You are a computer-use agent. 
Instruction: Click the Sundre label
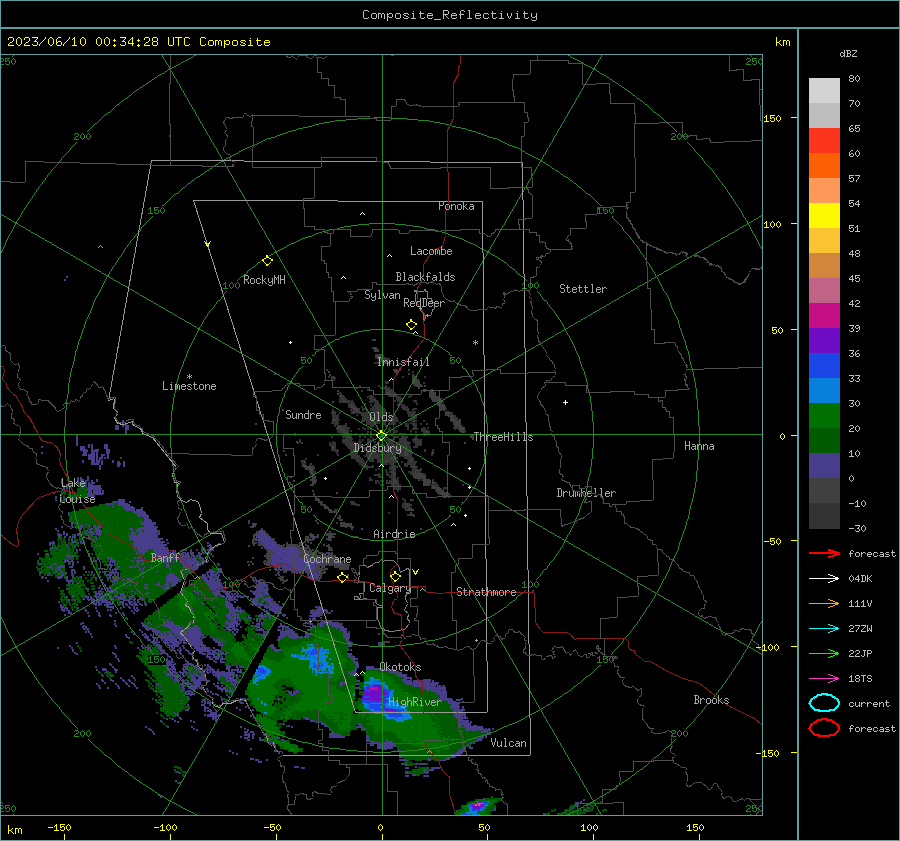(x=303, y=414)
